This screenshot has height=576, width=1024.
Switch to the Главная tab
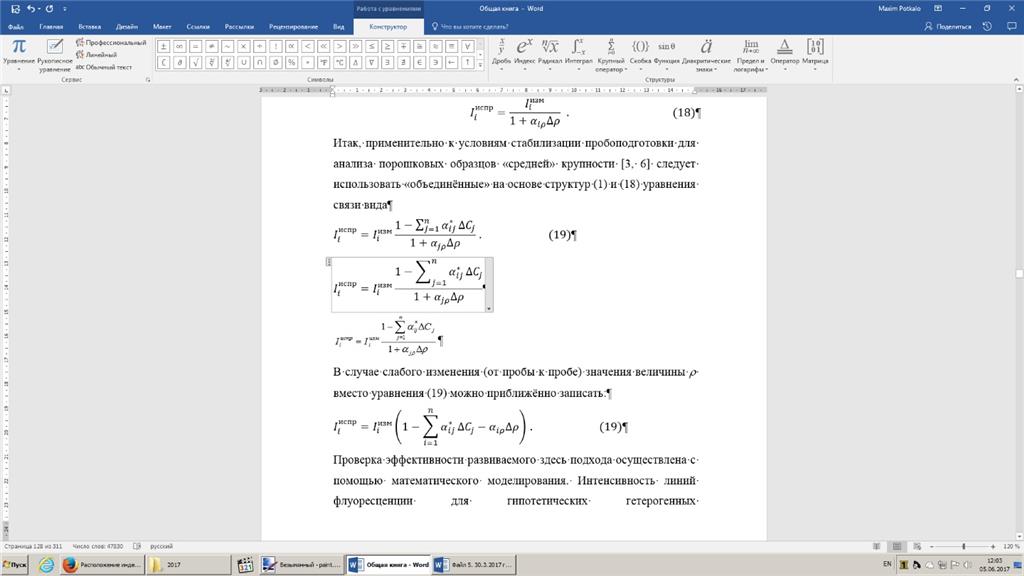coord(51,27)
